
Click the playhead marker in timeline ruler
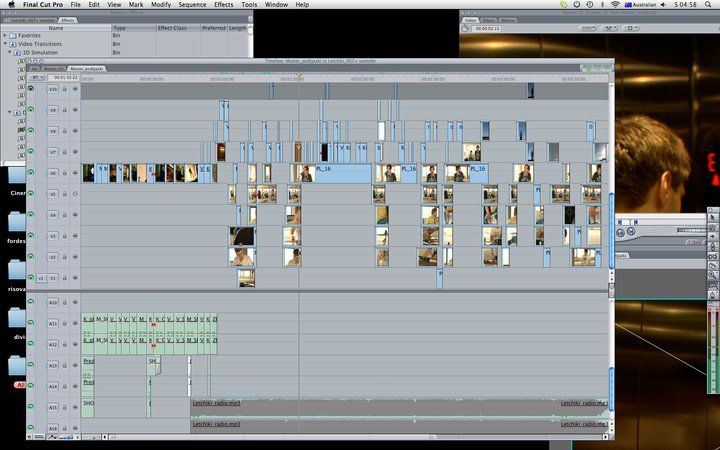pyautogui.click(x=299, y=75)
